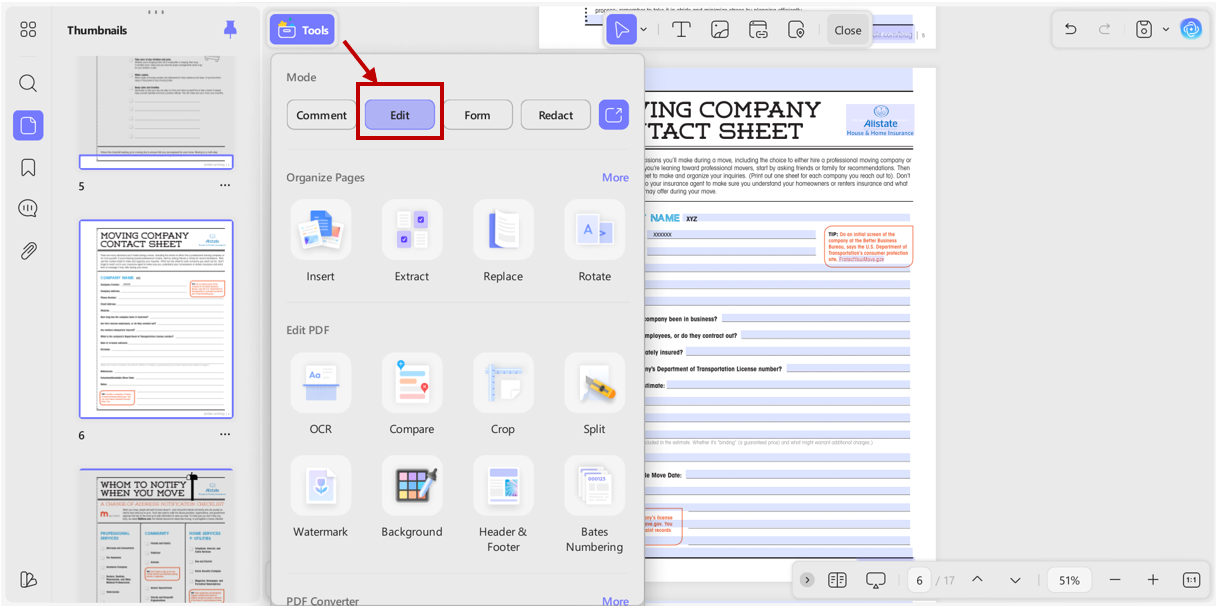
Task: Switch to Comment mode
Action: click(321, 115)
